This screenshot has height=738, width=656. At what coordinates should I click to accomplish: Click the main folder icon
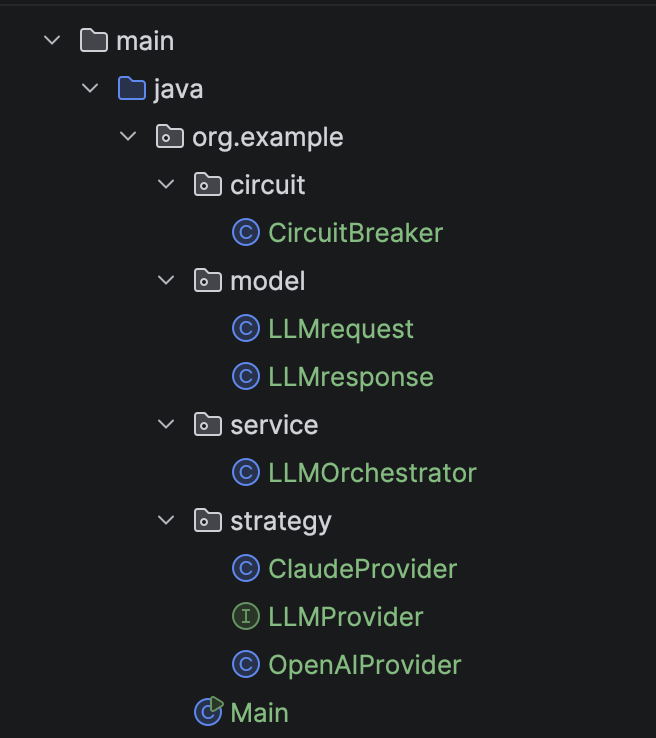pyautogui.click(x=94, y=40)
